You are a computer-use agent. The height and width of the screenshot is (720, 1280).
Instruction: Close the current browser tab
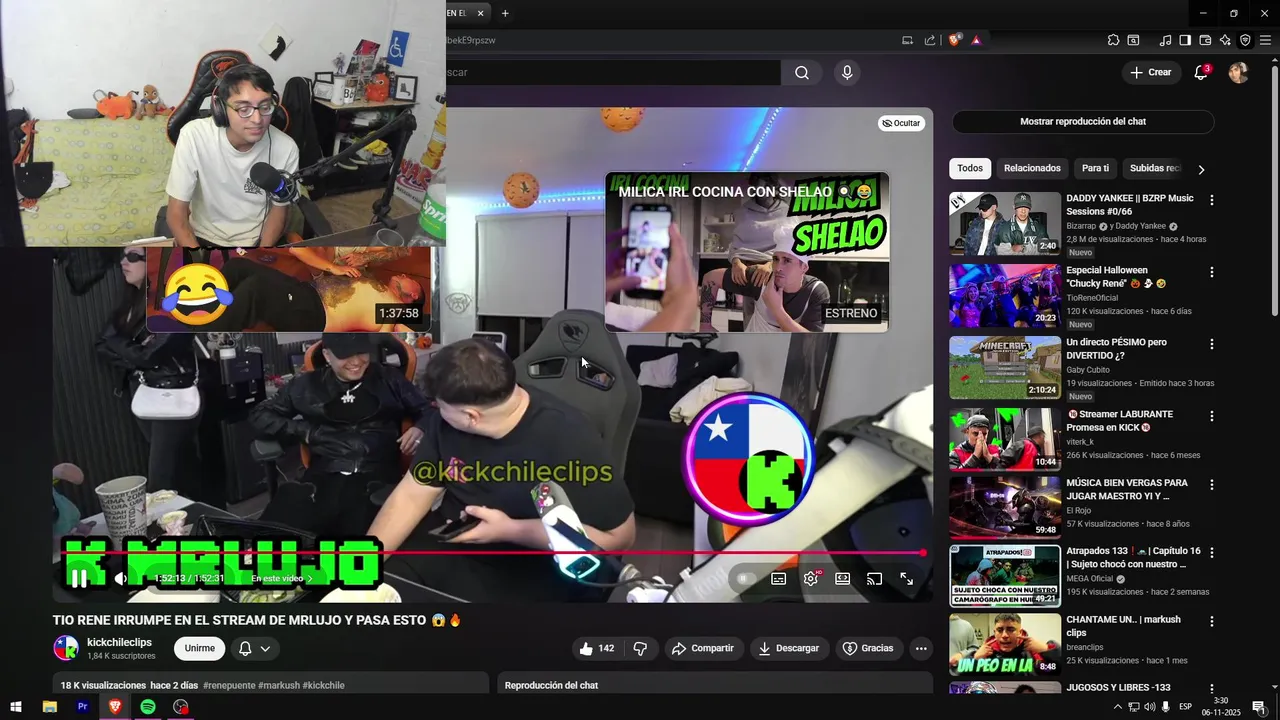pos(480,13)
